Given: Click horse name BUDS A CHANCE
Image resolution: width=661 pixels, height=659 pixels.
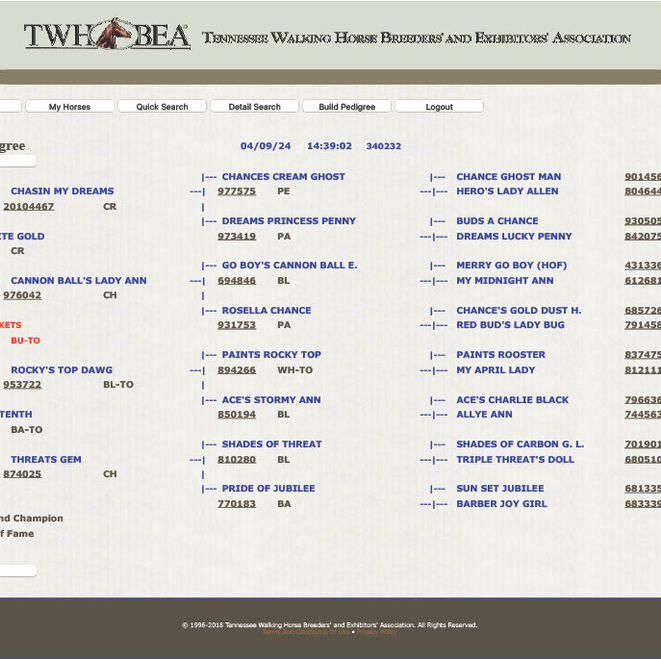Looking at the screenshot, I should (497, 221).
